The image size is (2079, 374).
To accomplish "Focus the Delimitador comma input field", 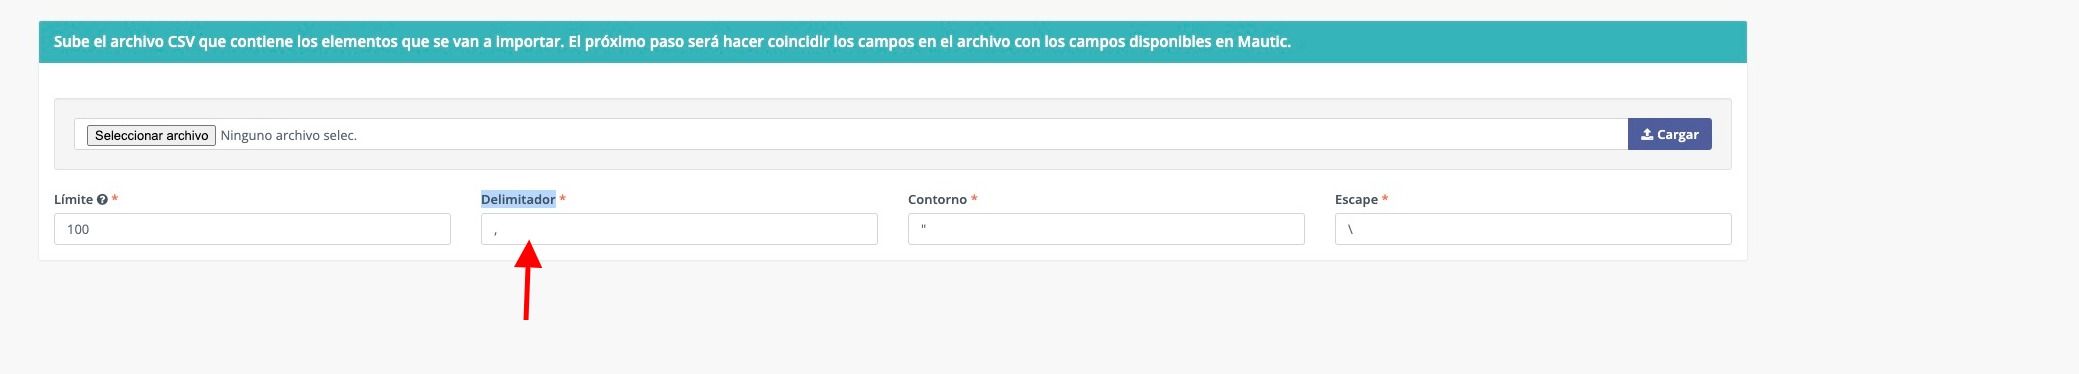I will (x=679, y=229).
